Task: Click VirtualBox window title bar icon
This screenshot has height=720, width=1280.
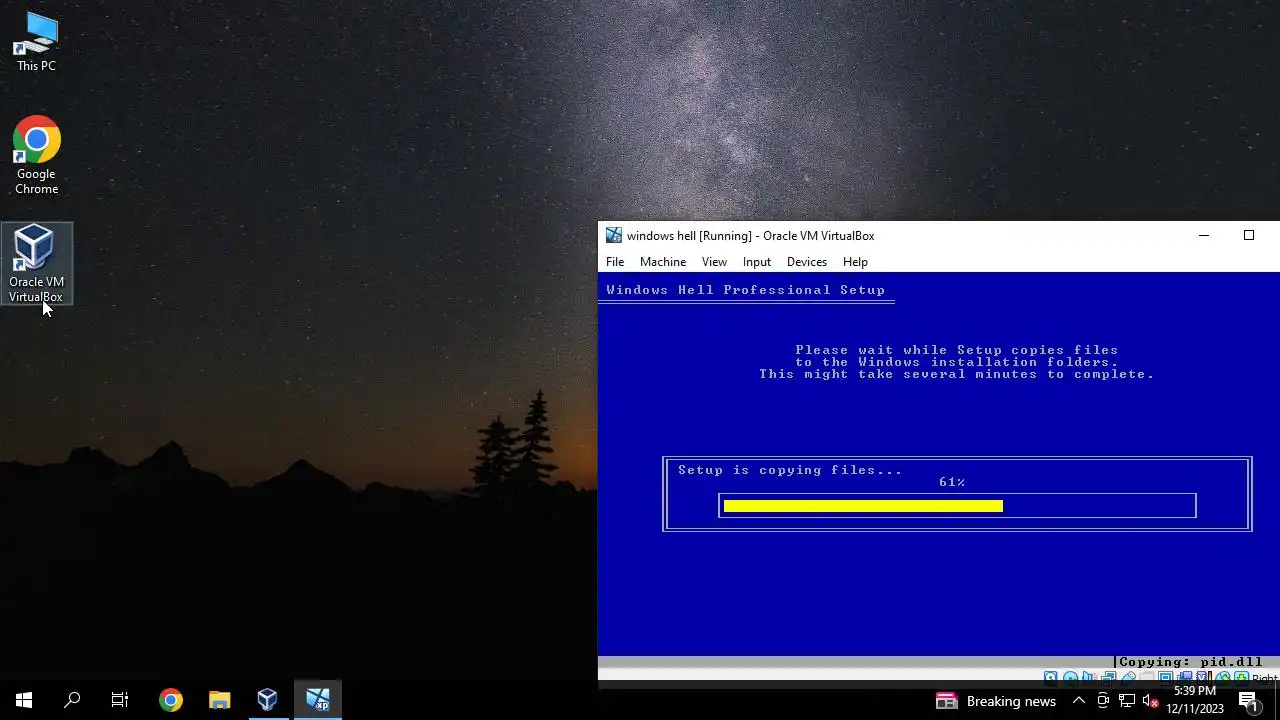Action: pos(614,236)
